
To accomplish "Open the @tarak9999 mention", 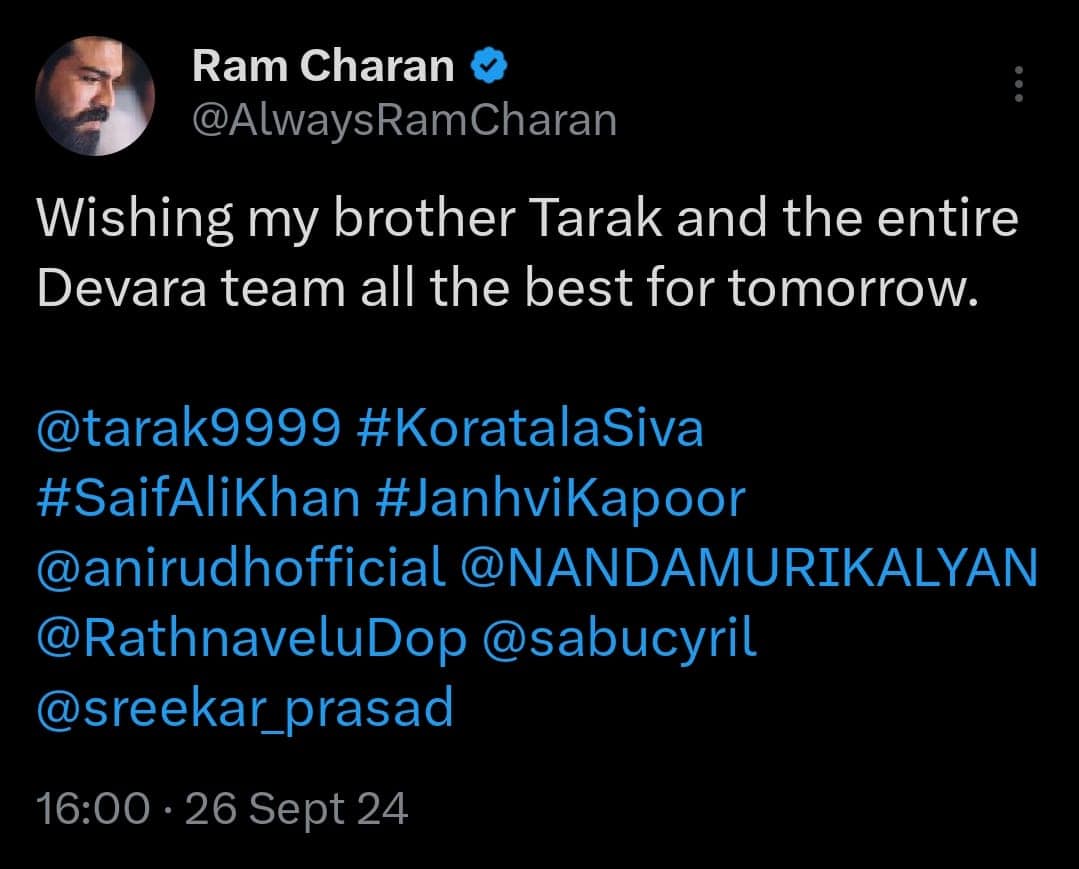I will pyautogui.click(x=186, y=430).
